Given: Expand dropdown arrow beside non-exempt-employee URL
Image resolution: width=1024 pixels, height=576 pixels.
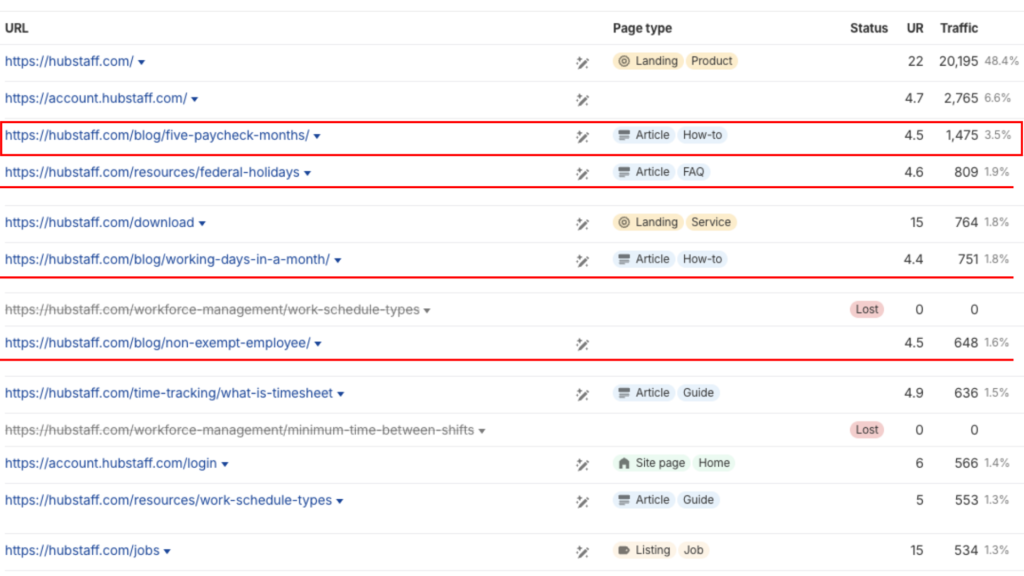Looking at the screenshot, I should [x=319, y=344].
